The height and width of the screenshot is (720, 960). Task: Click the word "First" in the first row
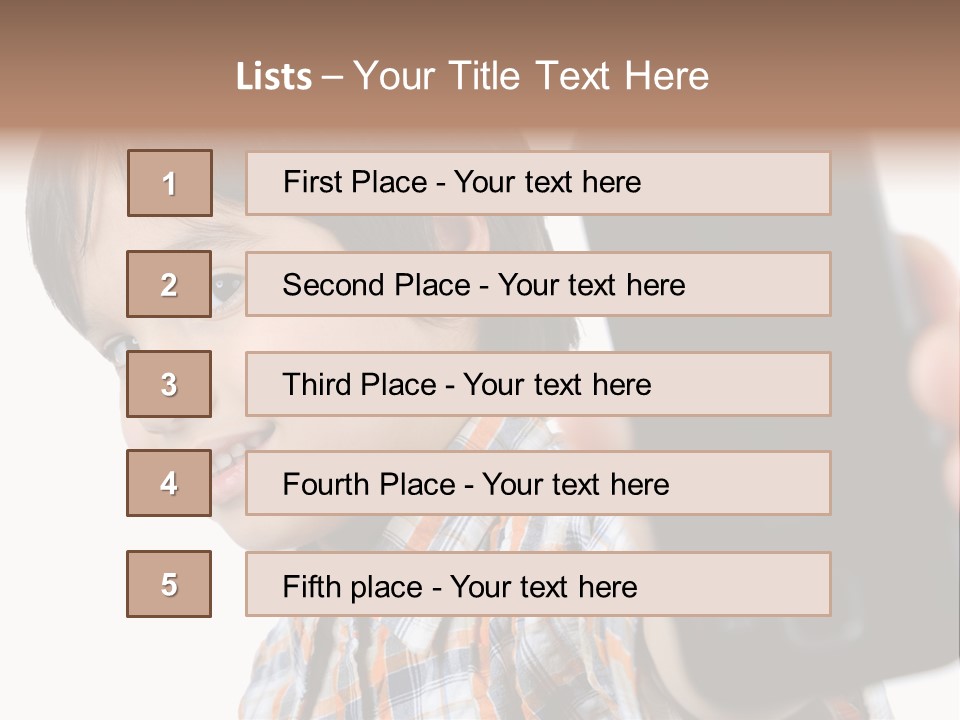306,182
